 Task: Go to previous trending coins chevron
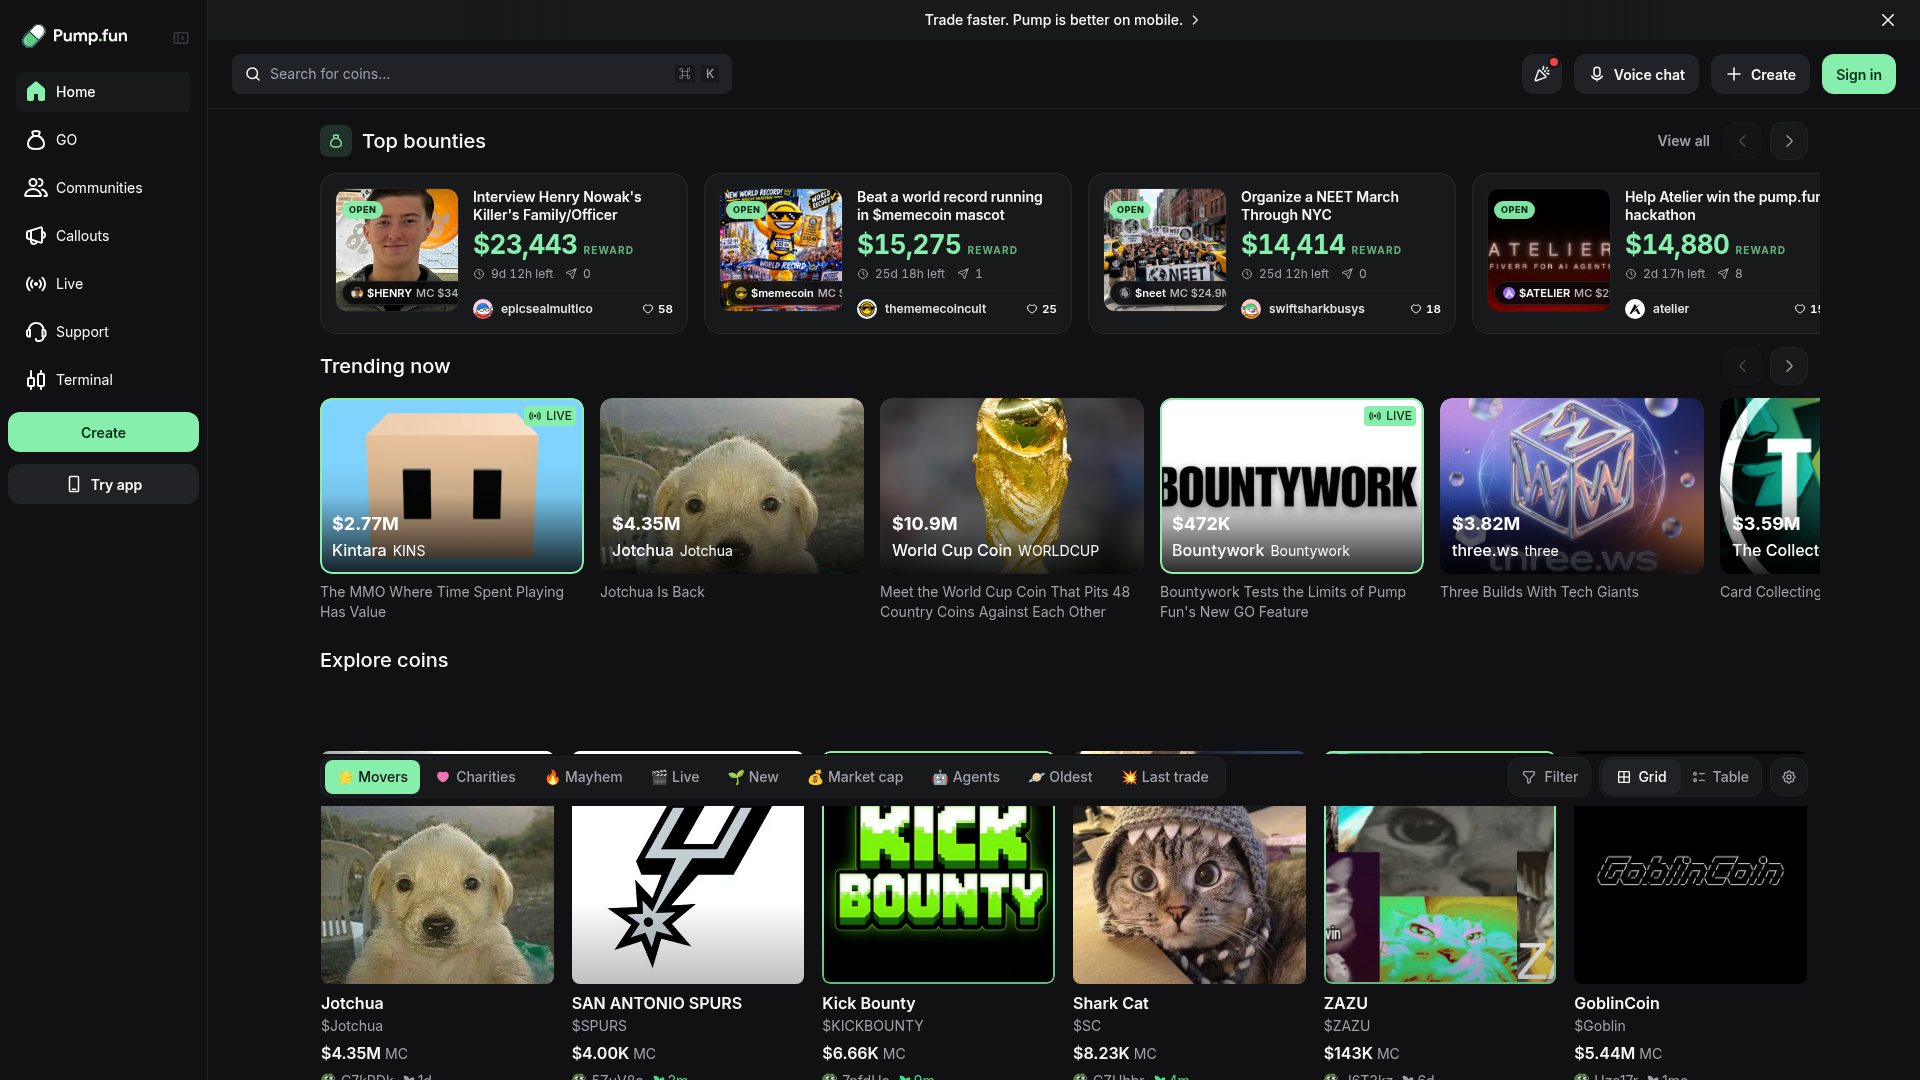(x=1742, y=366)
